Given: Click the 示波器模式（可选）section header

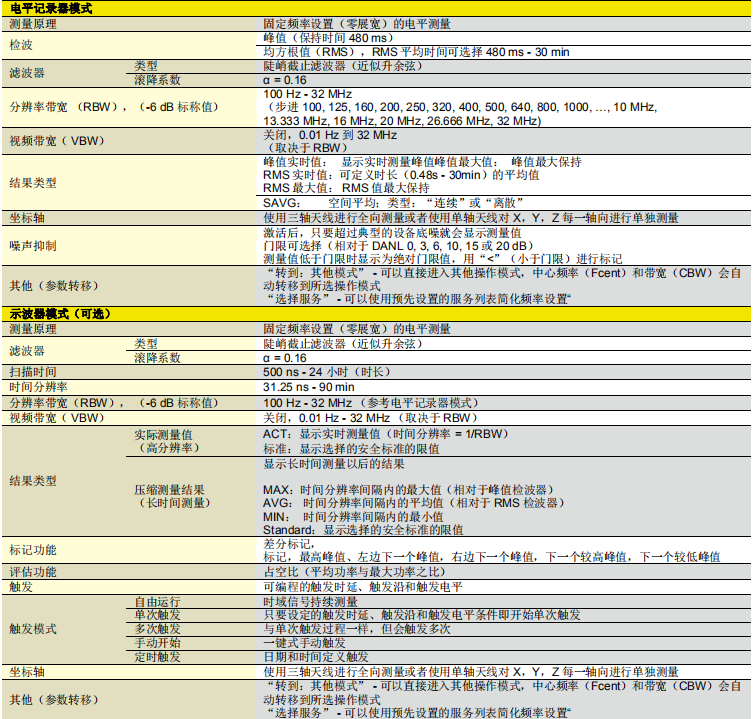Looking at the screenshot, I should (x=60, y=314).
